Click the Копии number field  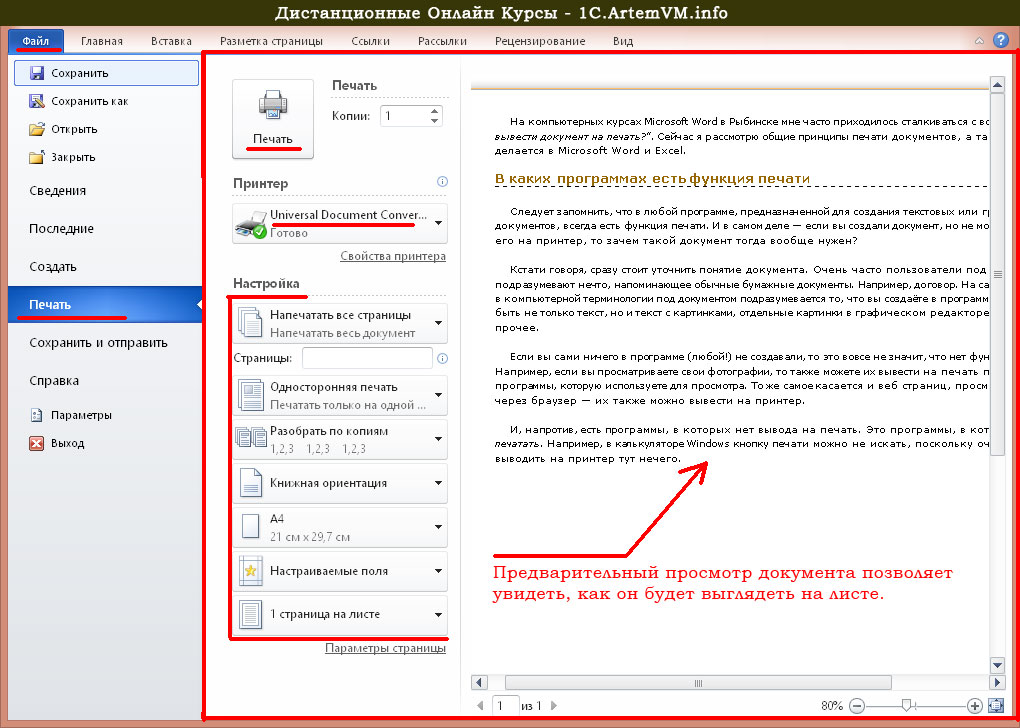tap(405, 116)
